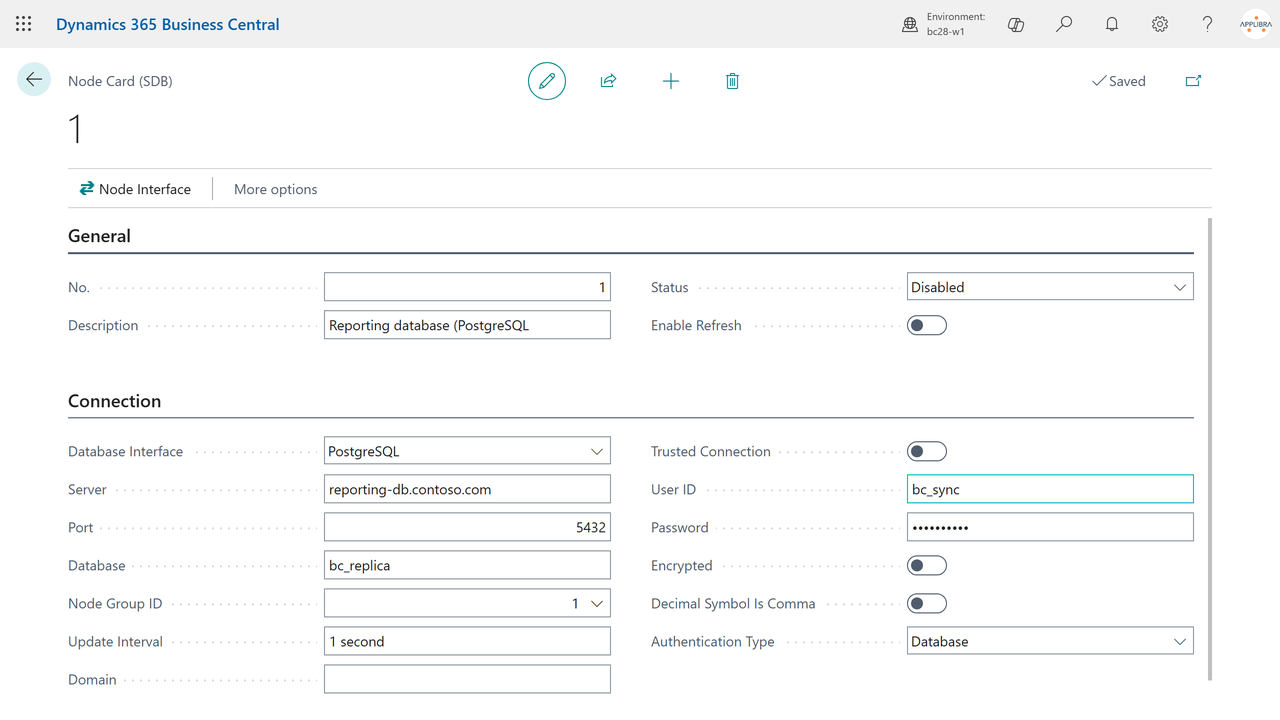Click the Database name input field

coord(467,565)
